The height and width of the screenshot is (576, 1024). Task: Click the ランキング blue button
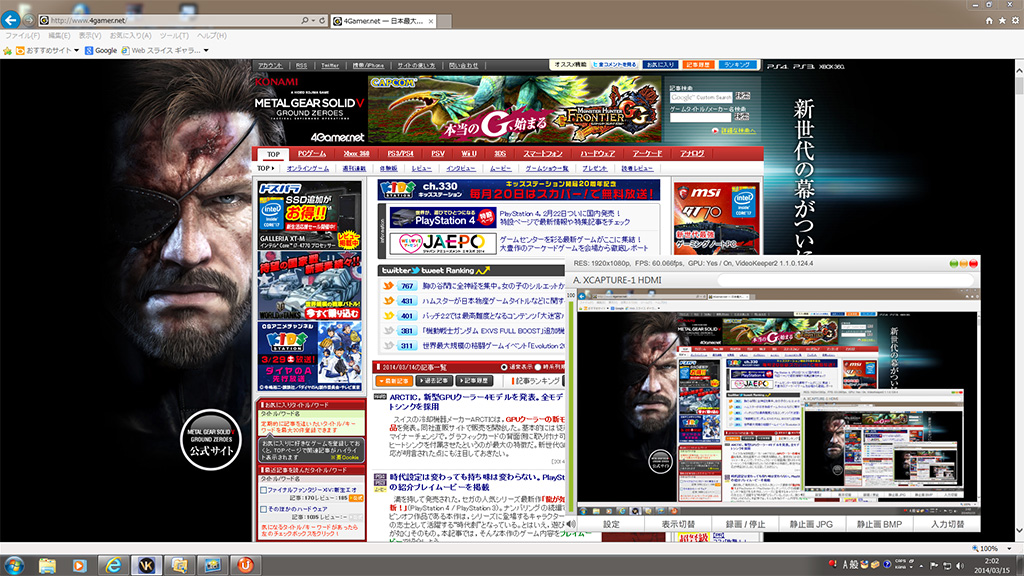coord(737,65)
